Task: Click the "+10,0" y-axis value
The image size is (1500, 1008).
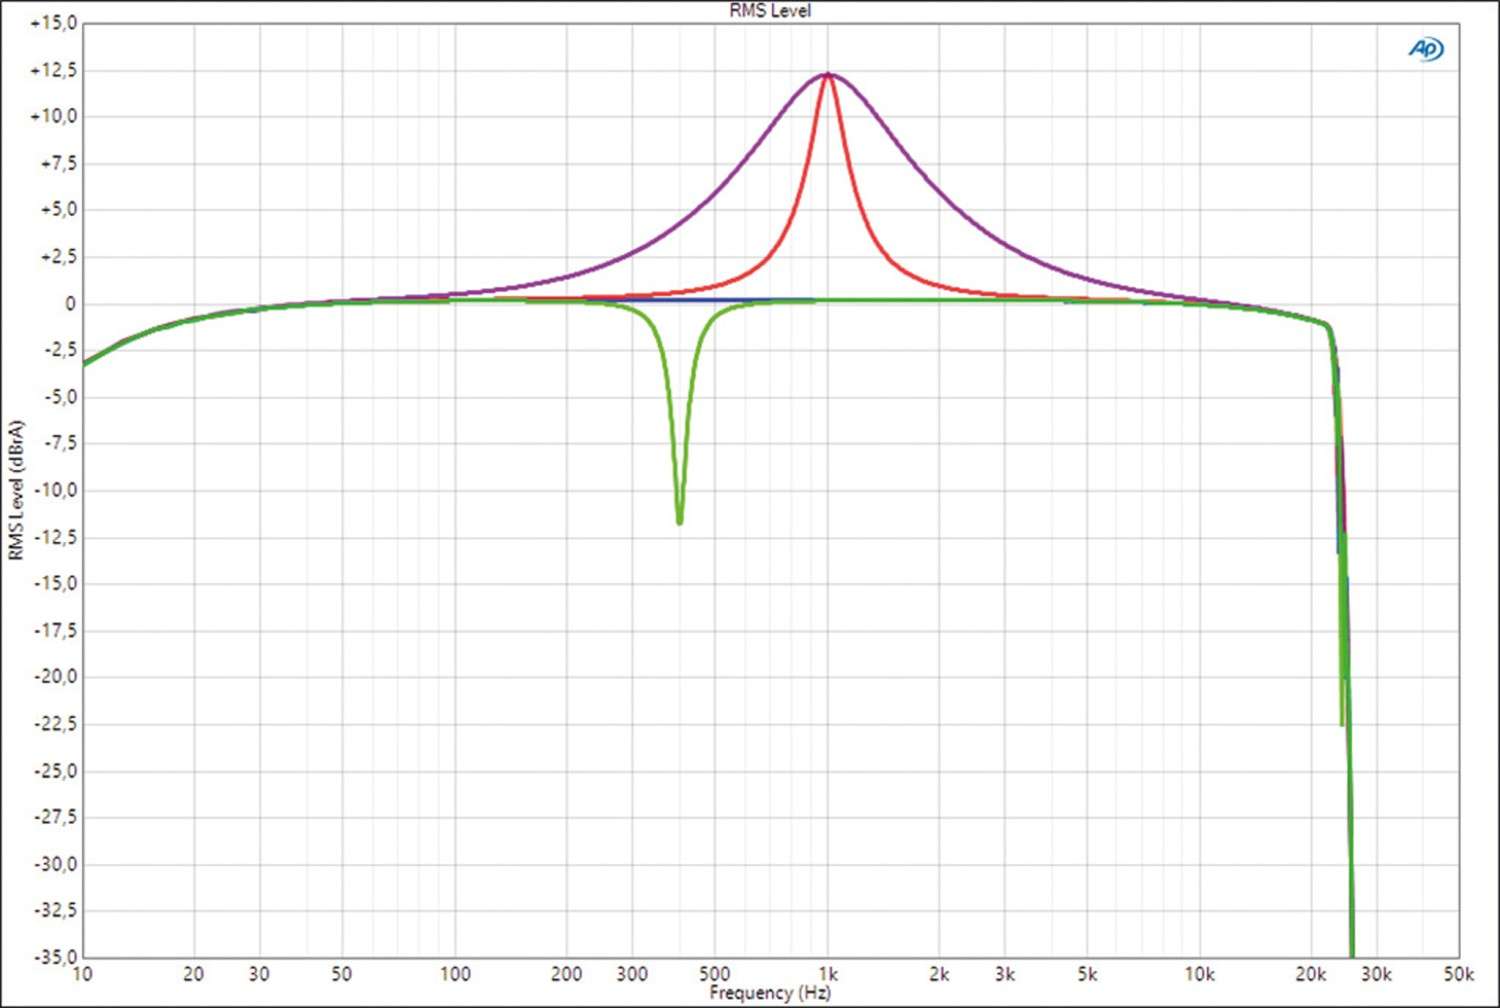Action: tap(53, 116)
